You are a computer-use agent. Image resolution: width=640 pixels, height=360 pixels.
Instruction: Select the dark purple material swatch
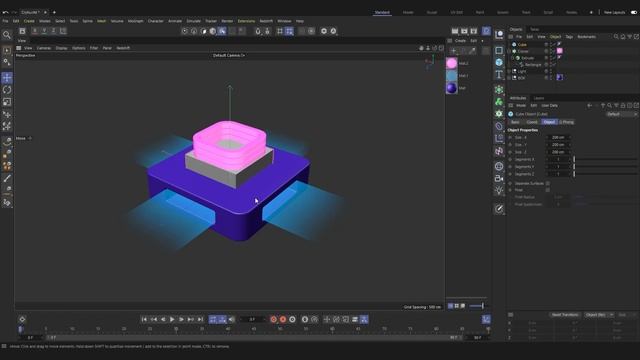pos(451,88)
